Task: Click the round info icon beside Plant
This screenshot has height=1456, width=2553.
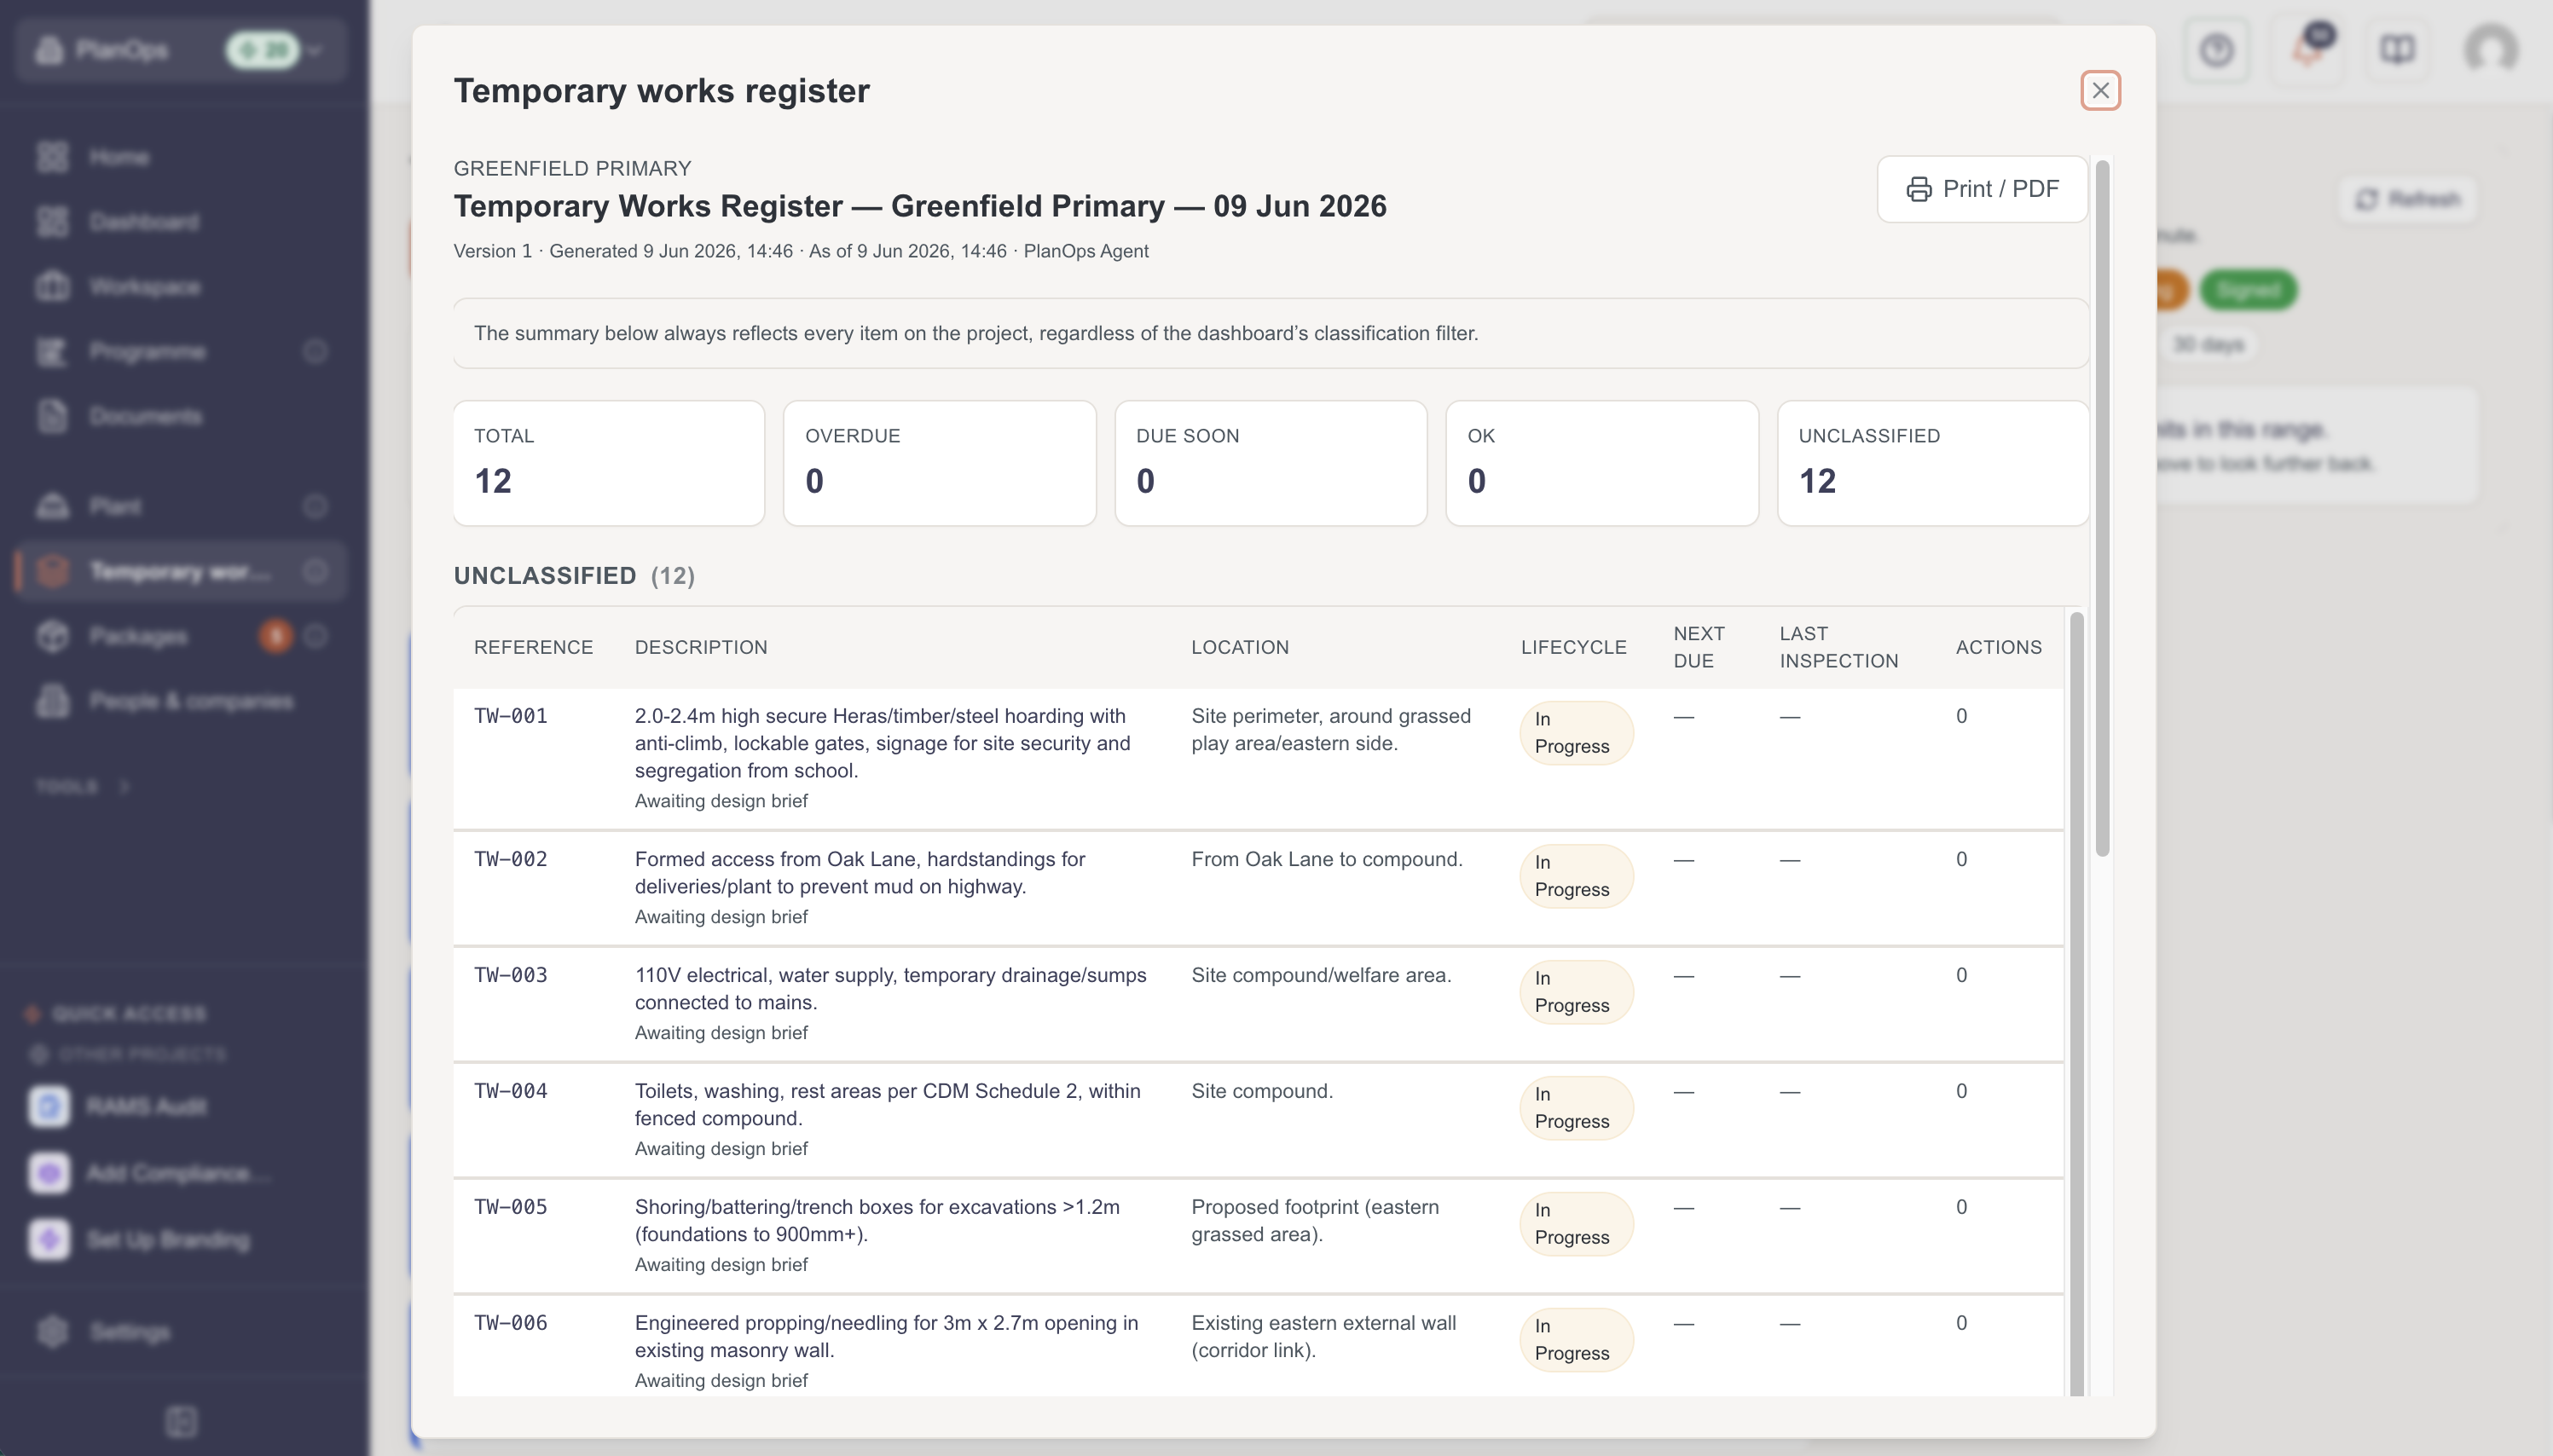Action: tap(315, 506)
